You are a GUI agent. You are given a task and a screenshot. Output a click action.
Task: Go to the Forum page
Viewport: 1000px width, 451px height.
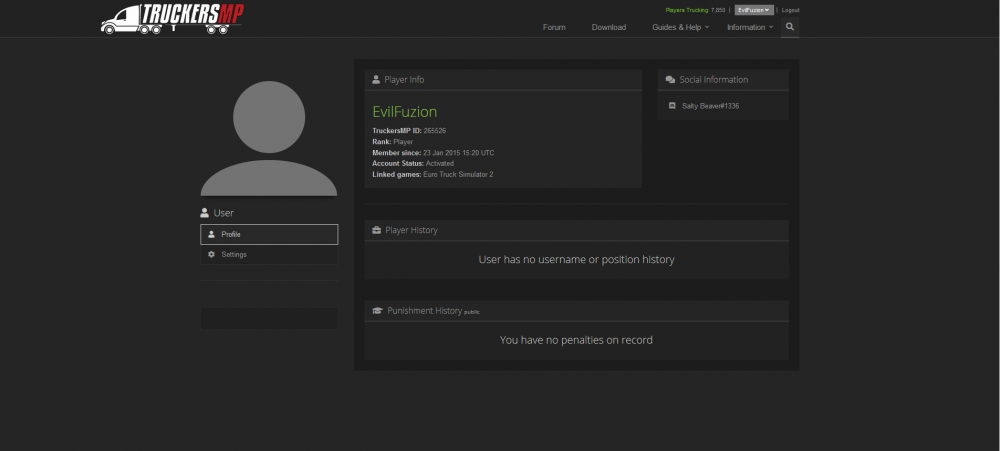coord(554,27)
